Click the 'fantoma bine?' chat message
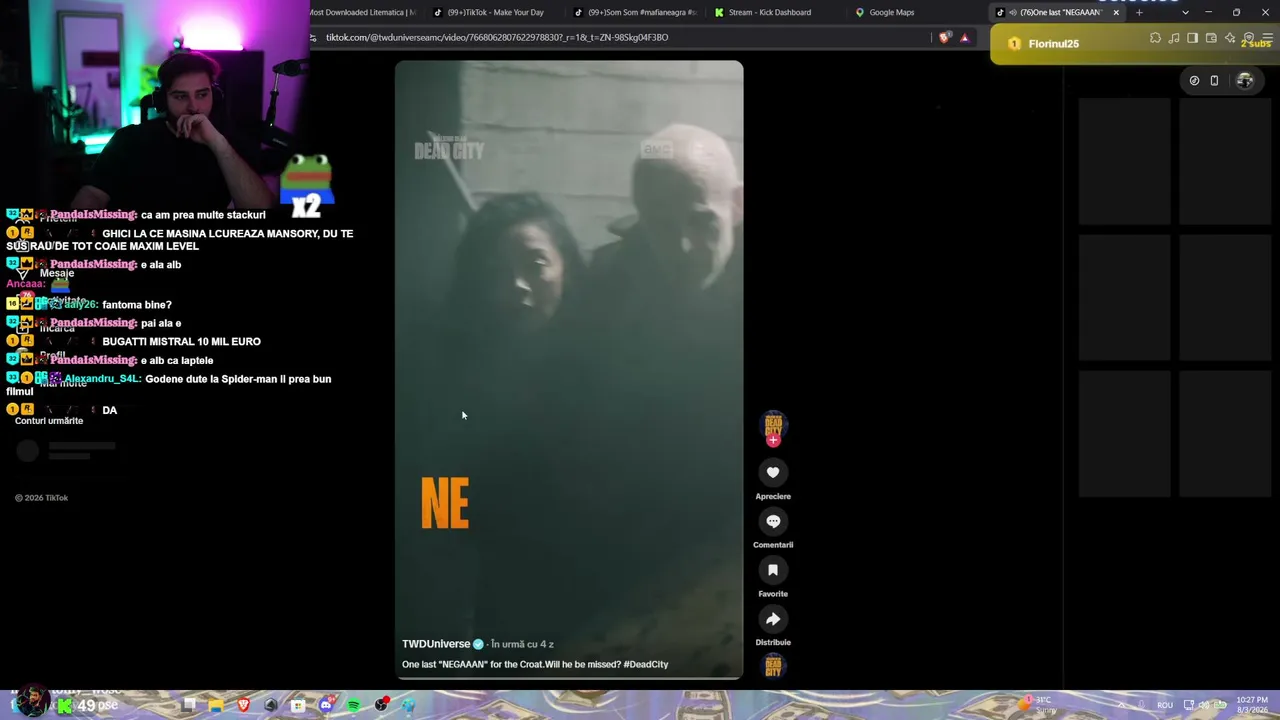Image resolution: width=1280 pixels, height=720 pixels. click(137, 305)
